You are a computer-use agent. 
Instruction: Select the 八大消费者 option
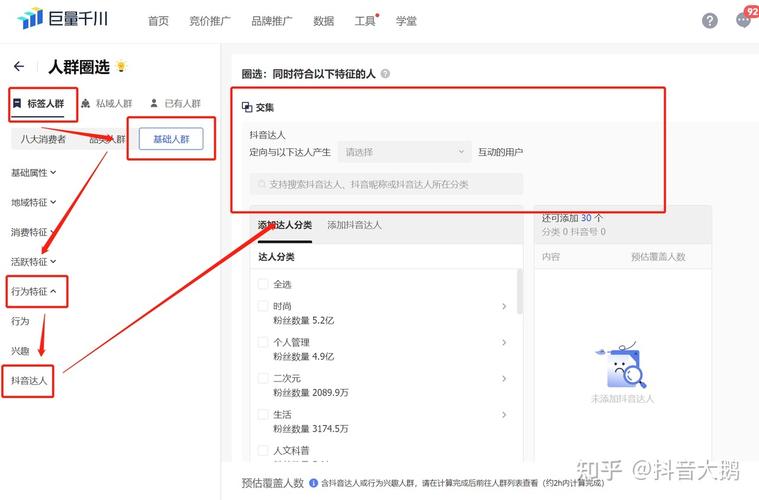(x=43, y=139)
